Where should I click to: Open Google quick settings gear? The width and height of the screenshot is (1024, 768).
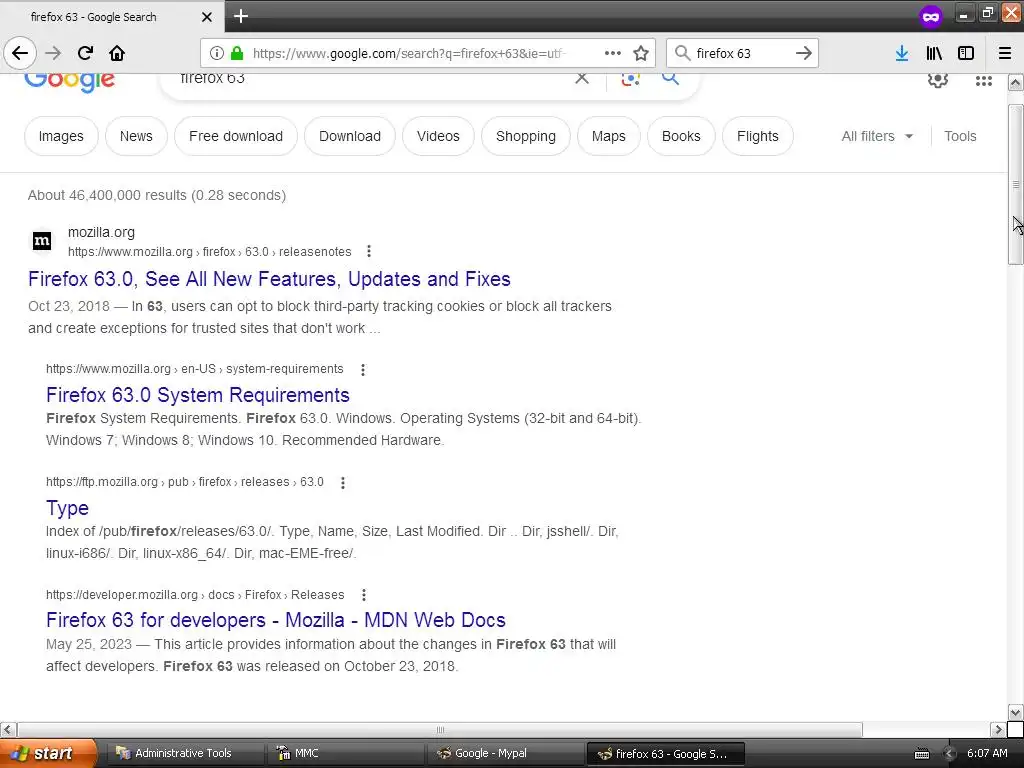pos(938,80)
